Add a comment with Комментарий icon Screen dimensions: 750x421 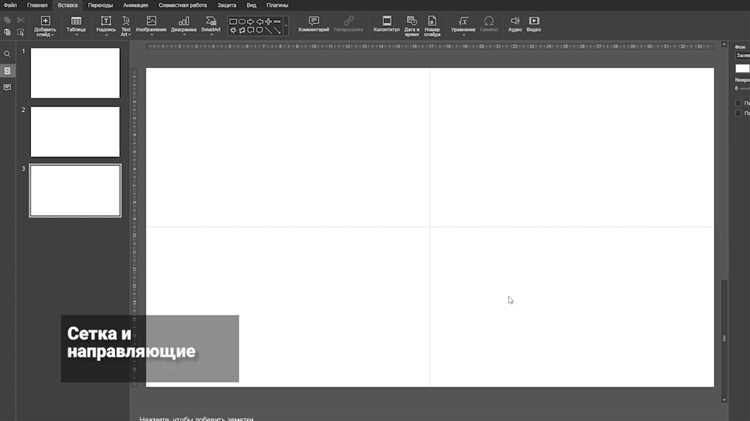[314, 24]
